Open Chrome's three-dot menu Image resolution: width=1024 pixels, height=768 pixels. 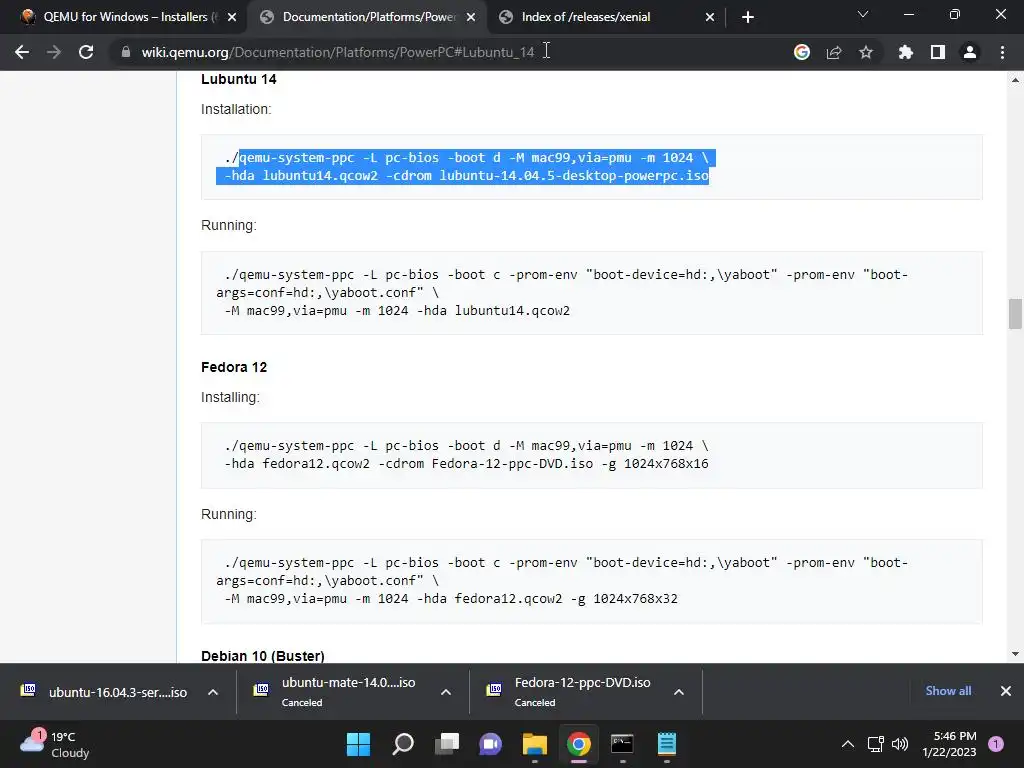click(x=1002, y=52)
